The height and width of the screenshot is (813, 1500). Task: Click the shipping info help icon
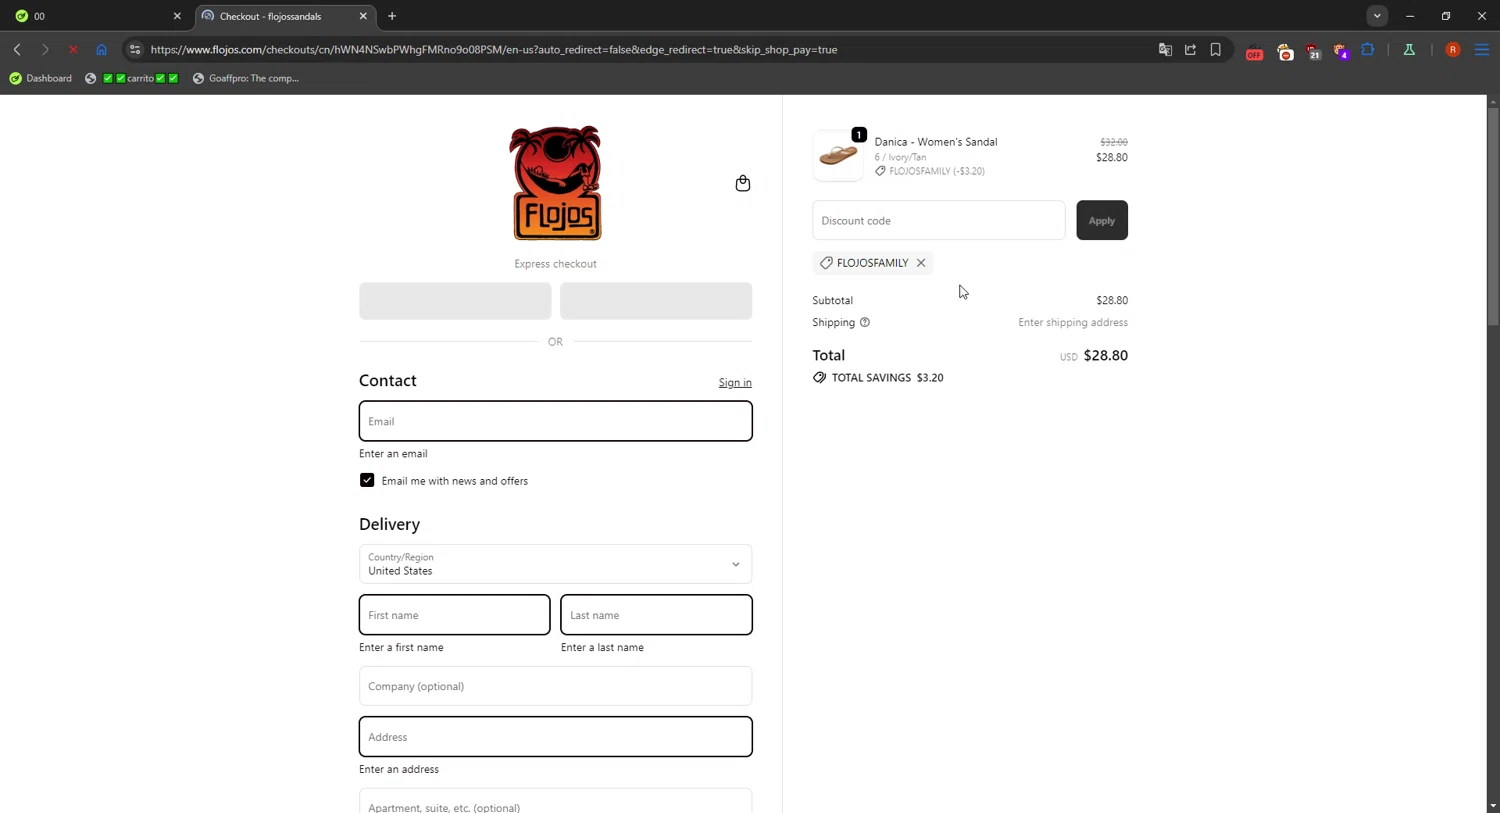click(865, 322)
